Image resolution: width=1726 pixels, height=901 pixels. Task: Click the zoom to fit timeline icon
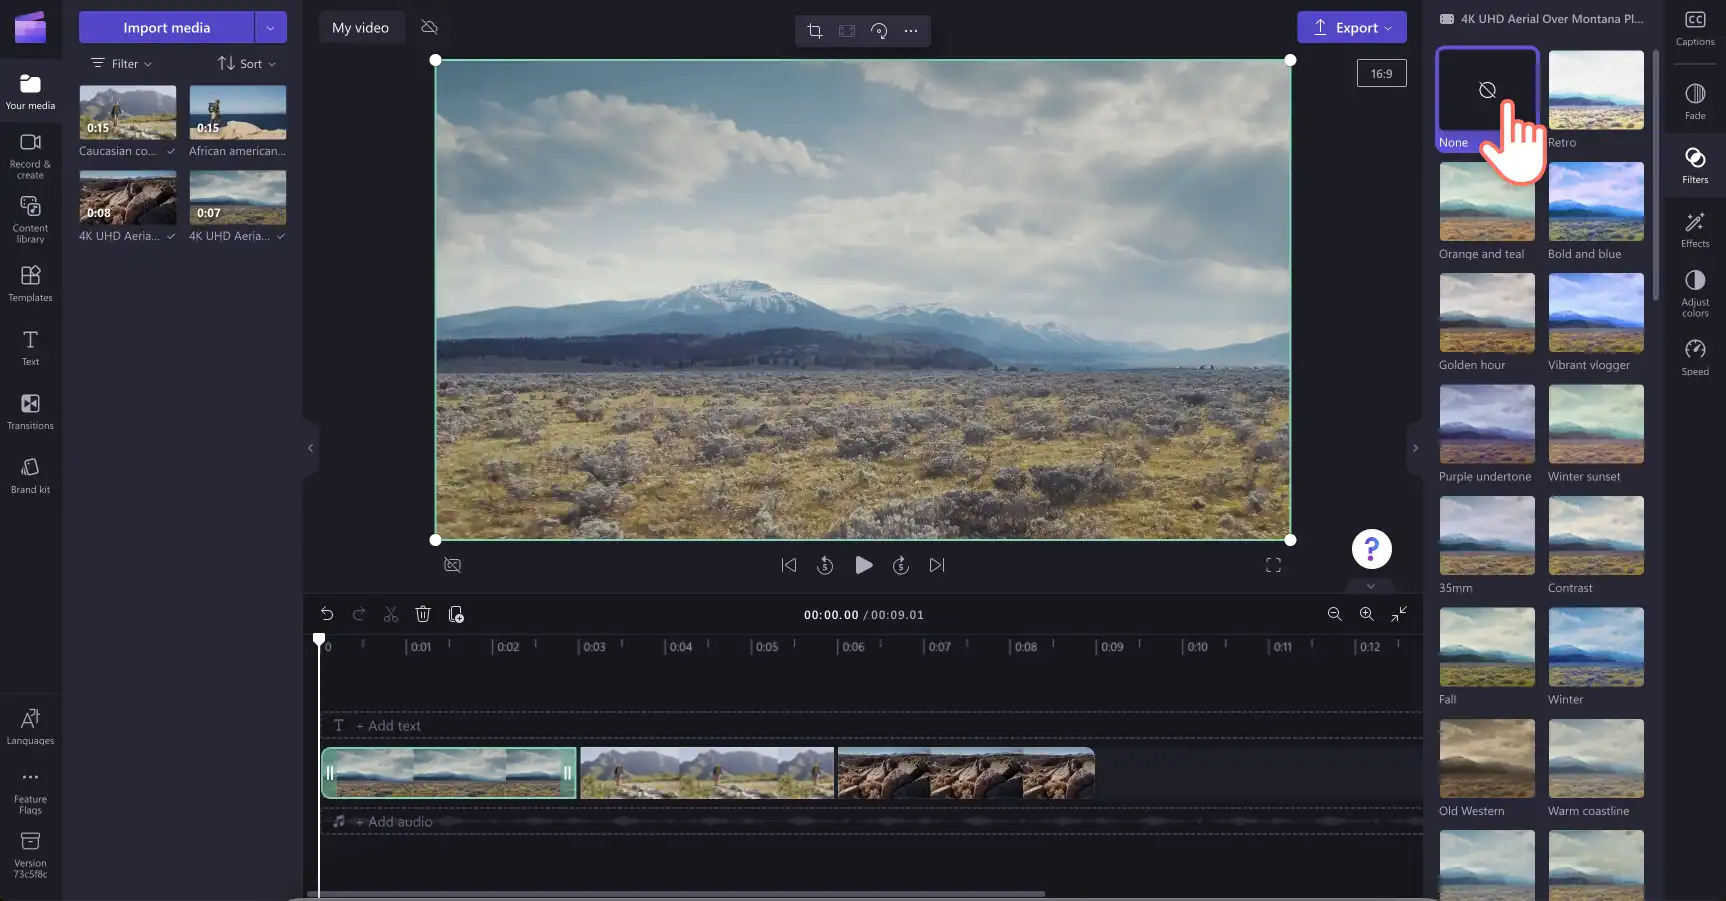(1399, 614)
